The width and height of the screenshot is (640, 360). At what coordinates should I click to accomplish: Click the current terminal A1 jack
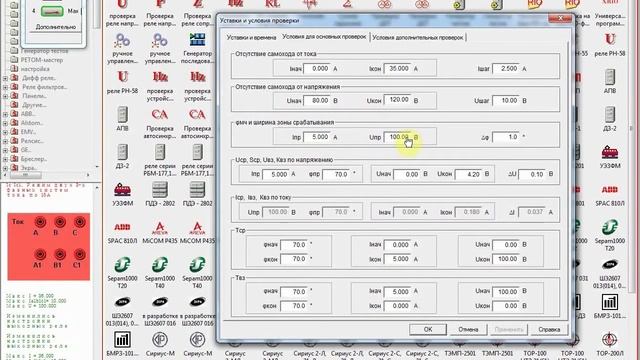click(x=40, y=254)
